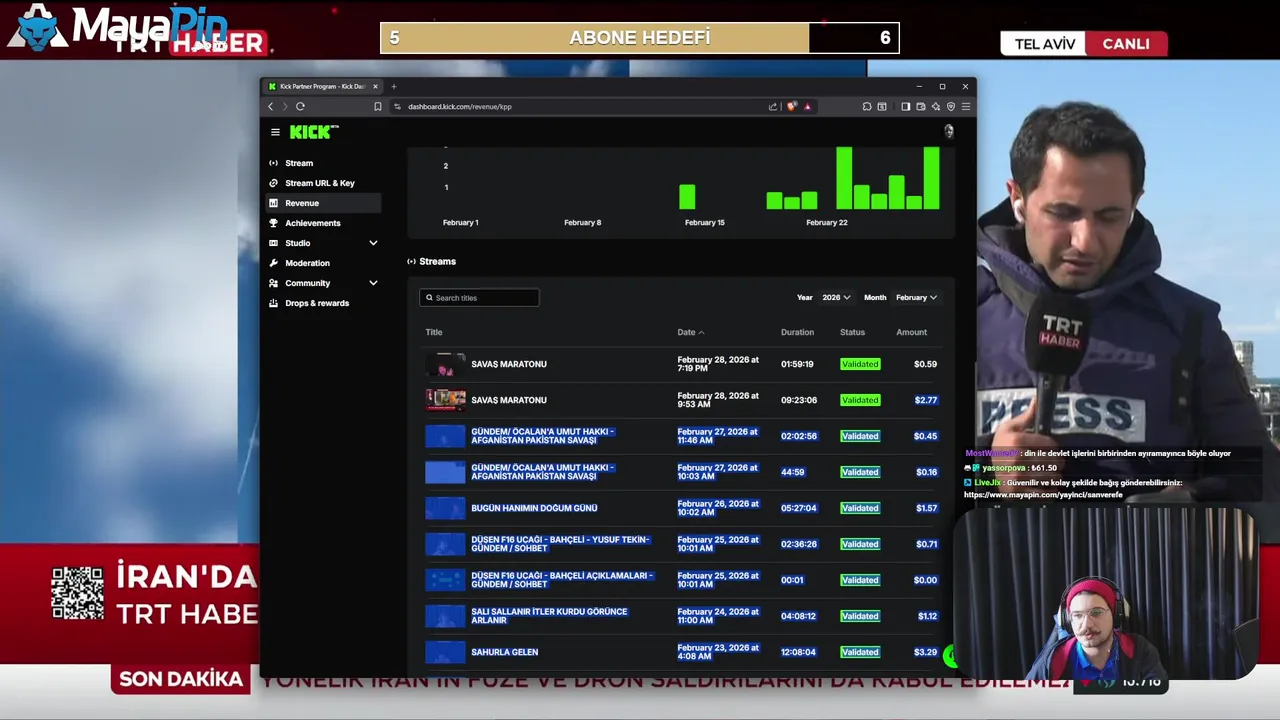Open SAVAŞ MARATONU stream from 9:53 AM

[x=509, y=400]
